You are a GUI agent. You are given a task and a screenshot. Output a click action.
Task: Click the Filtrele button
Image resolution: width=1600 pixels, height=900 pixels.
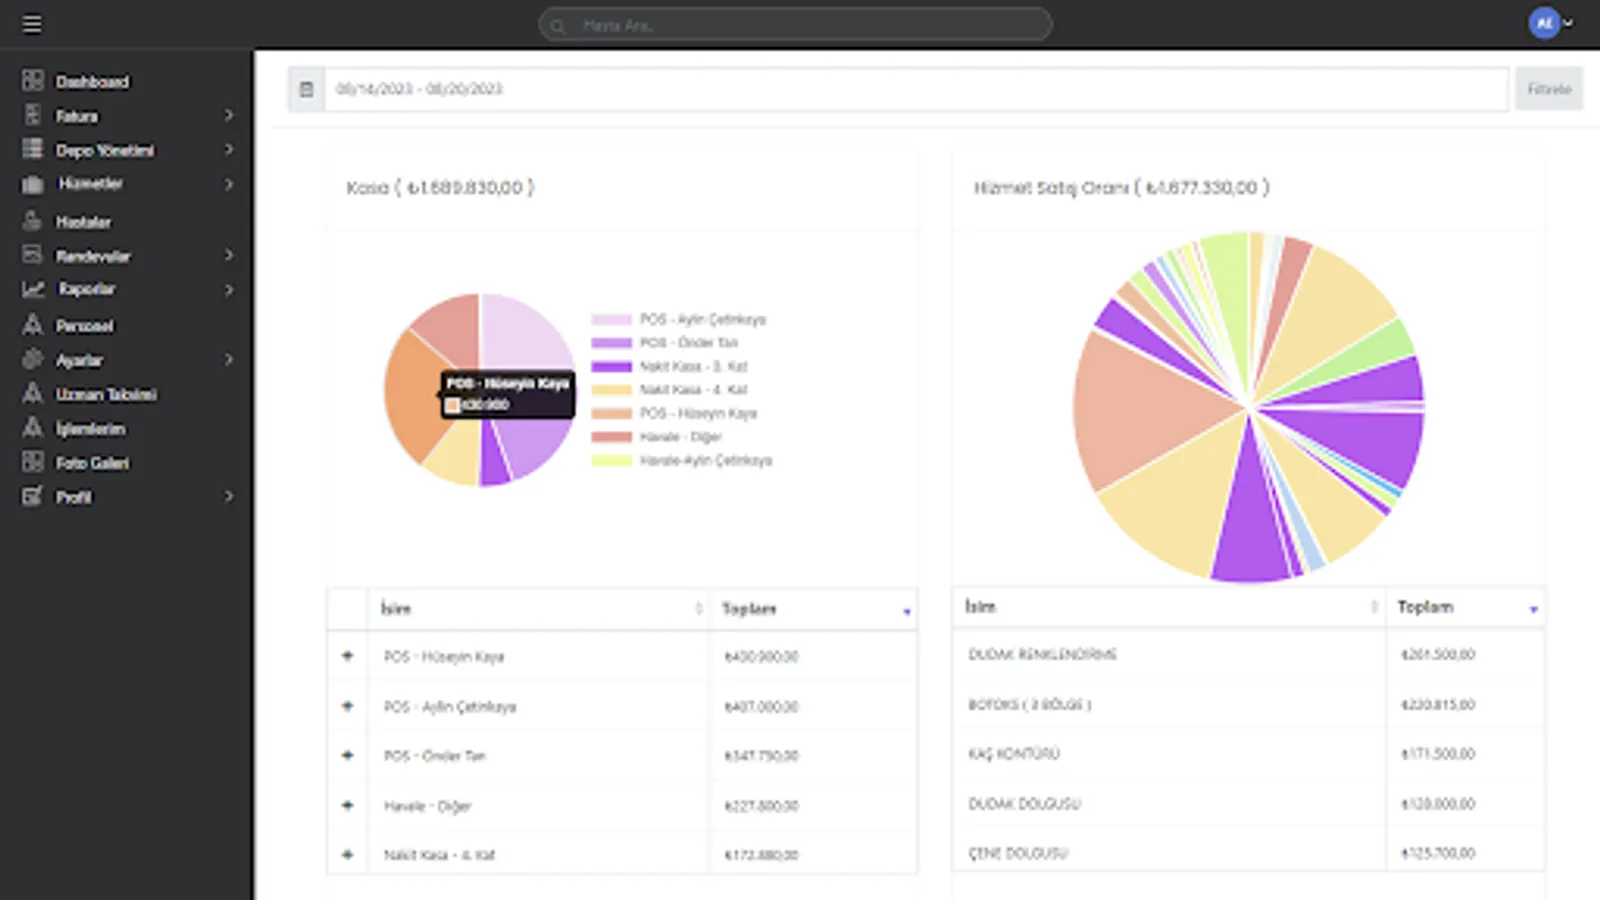click(1549, 89)
